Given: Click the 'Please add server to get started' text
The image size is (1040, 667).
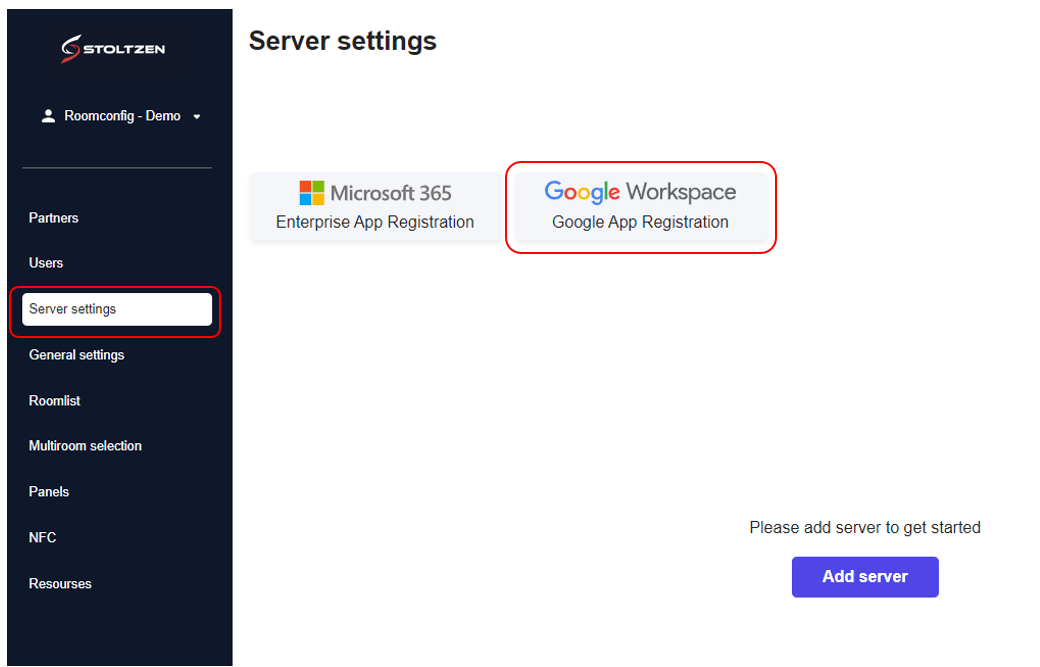Looking at the screenshot, I should coord(865,528).
